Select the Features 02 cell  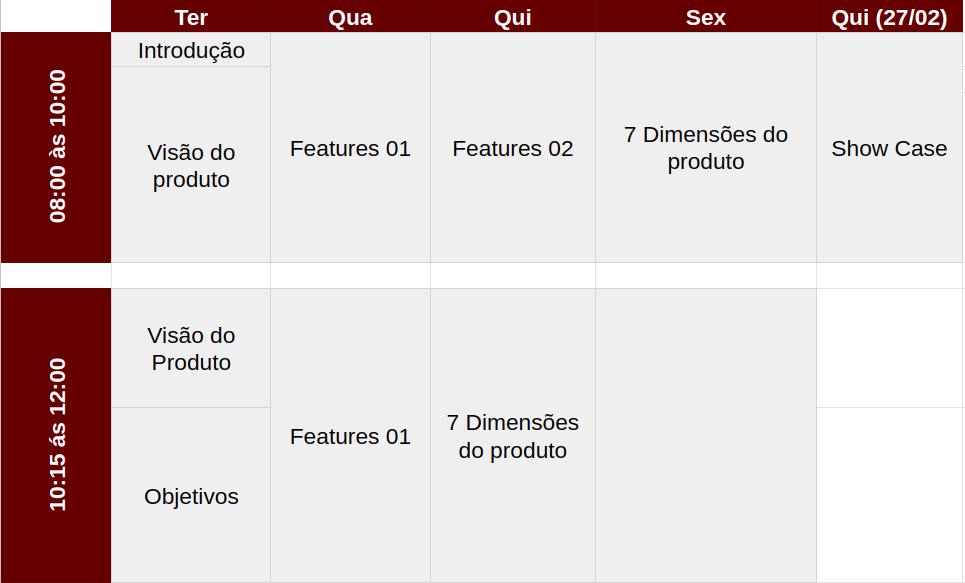[513, 148]
